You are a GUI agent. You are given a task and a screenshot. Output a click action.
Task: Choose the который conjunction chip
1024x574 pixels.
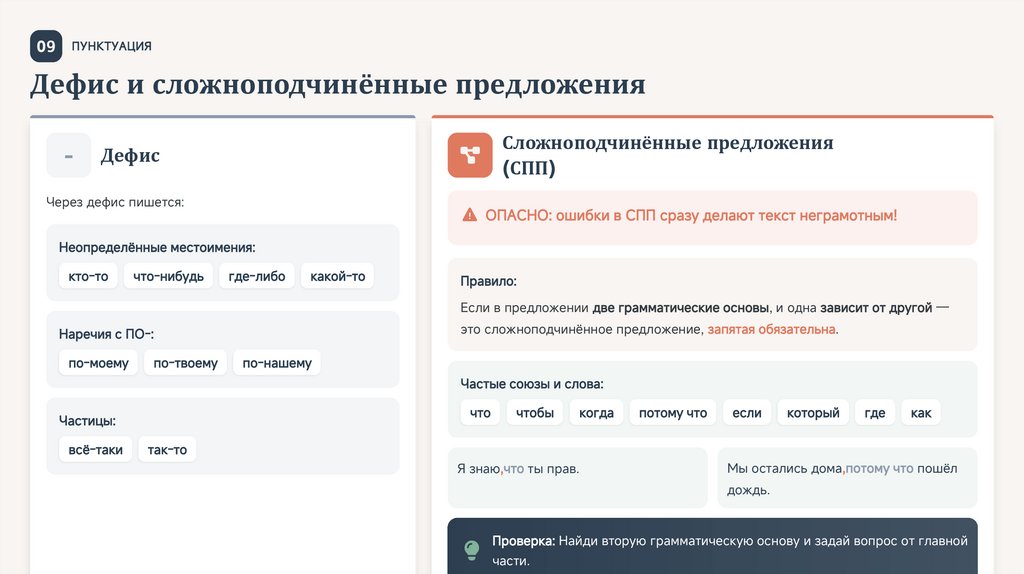[x=813, y=413]
